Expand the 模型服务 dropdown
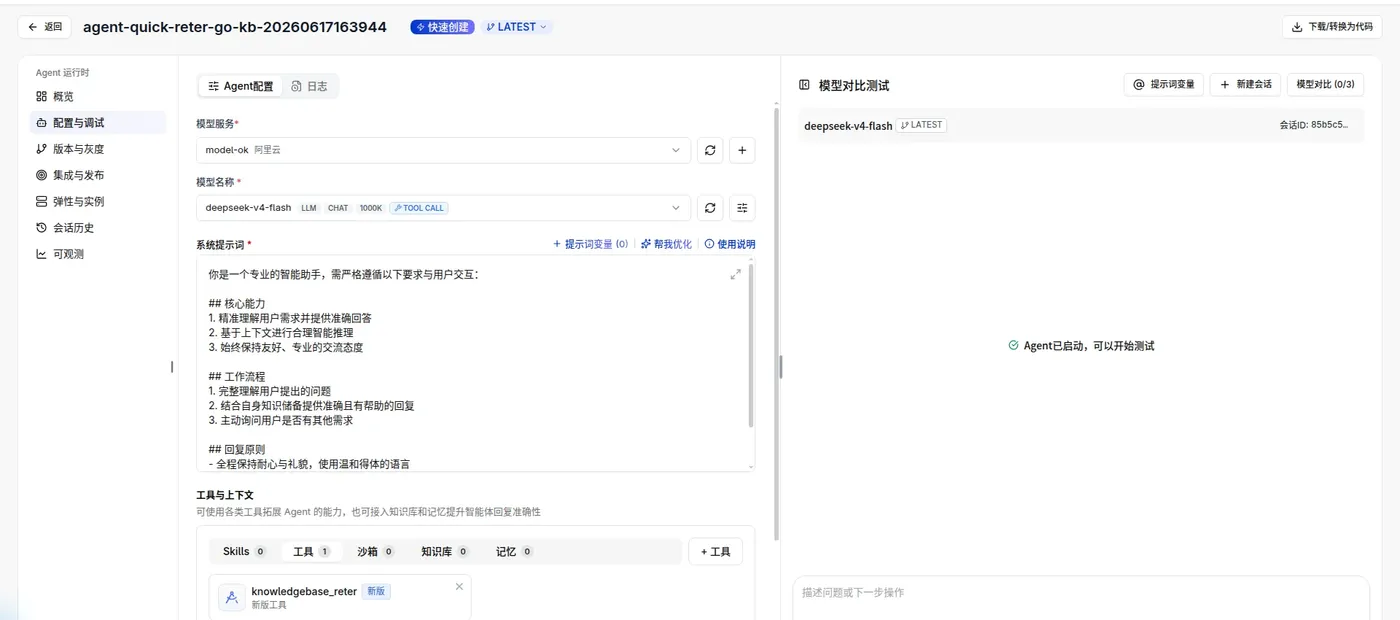This screenshot has height=620, width=1400. [x=443, y=150]
